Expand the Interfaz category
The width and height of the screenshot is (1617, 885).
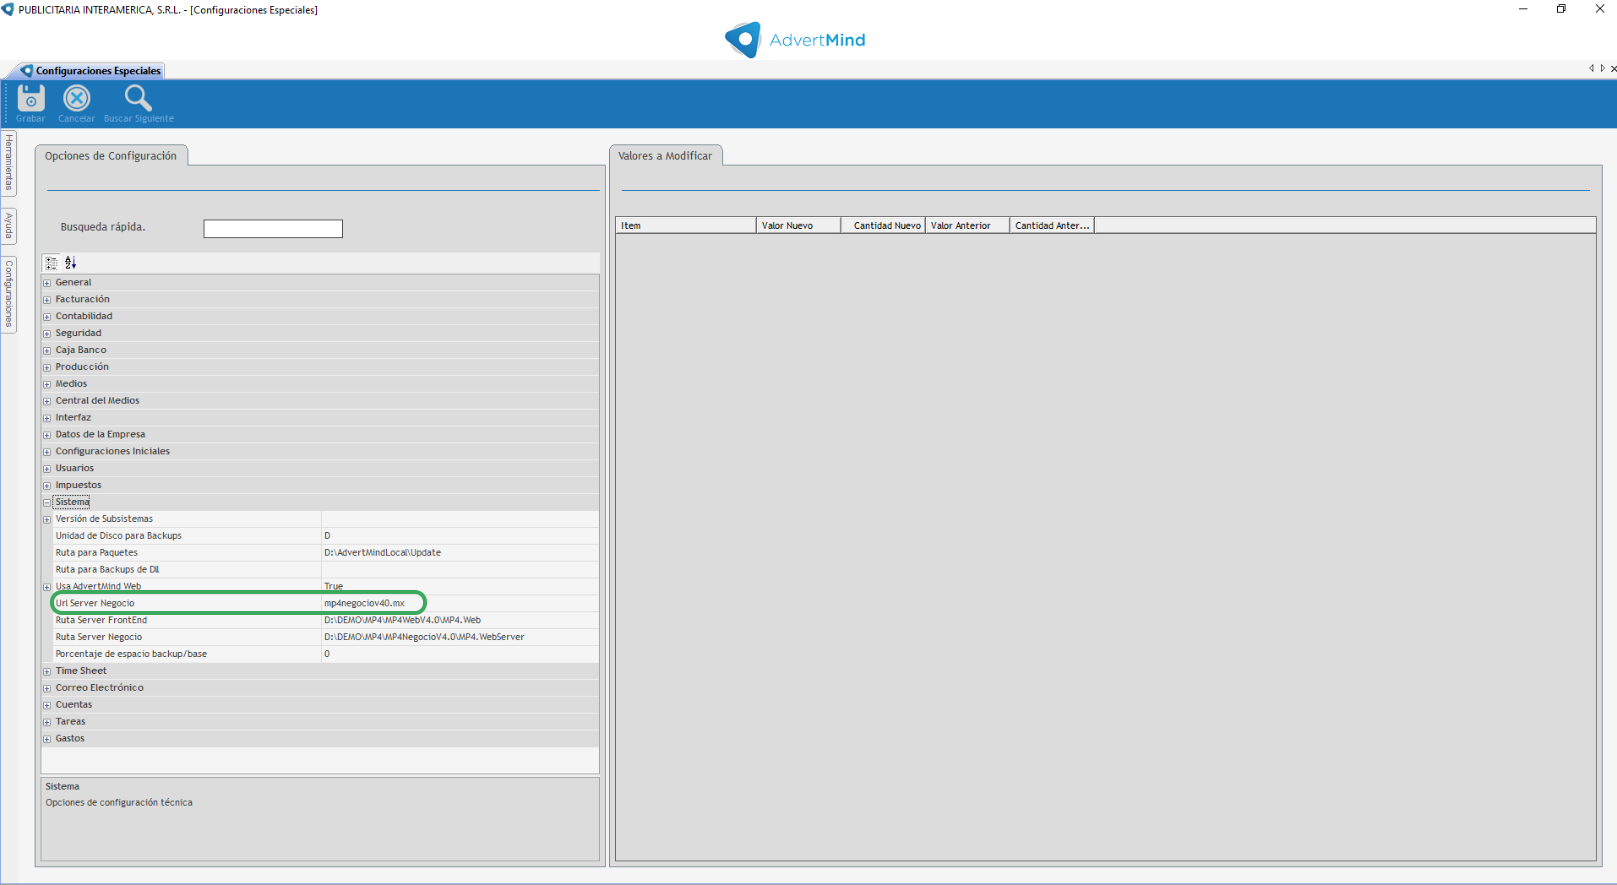tap(47, 418)
